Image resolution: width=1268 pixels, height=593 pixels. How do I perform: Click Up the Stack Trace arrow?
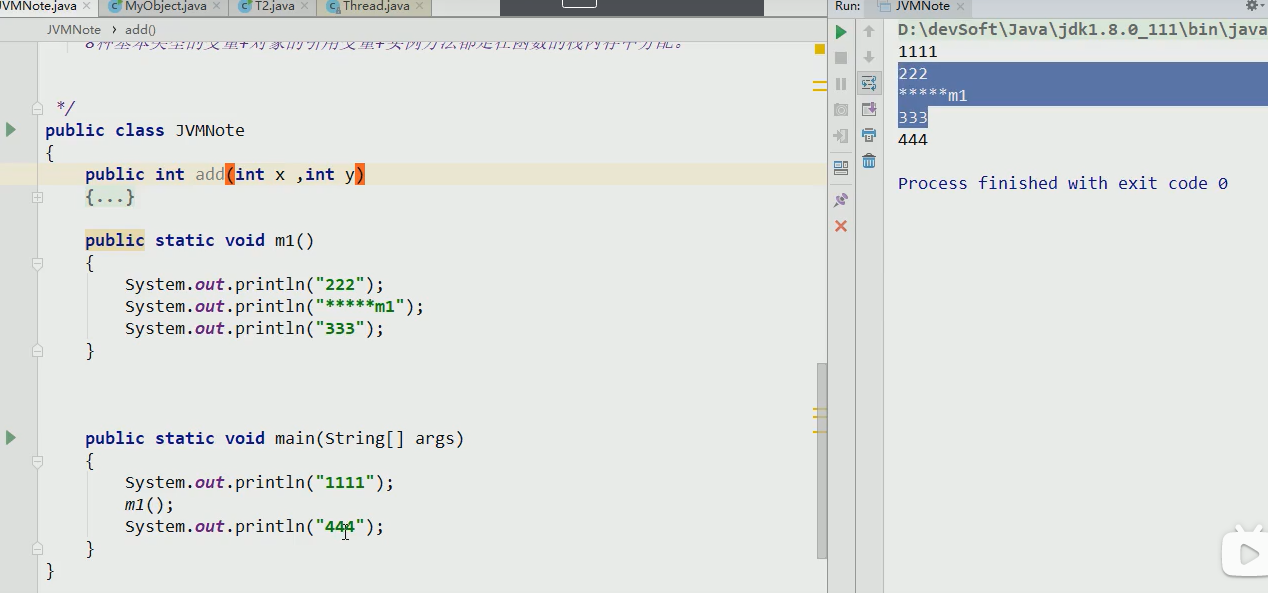pos(869,32)
